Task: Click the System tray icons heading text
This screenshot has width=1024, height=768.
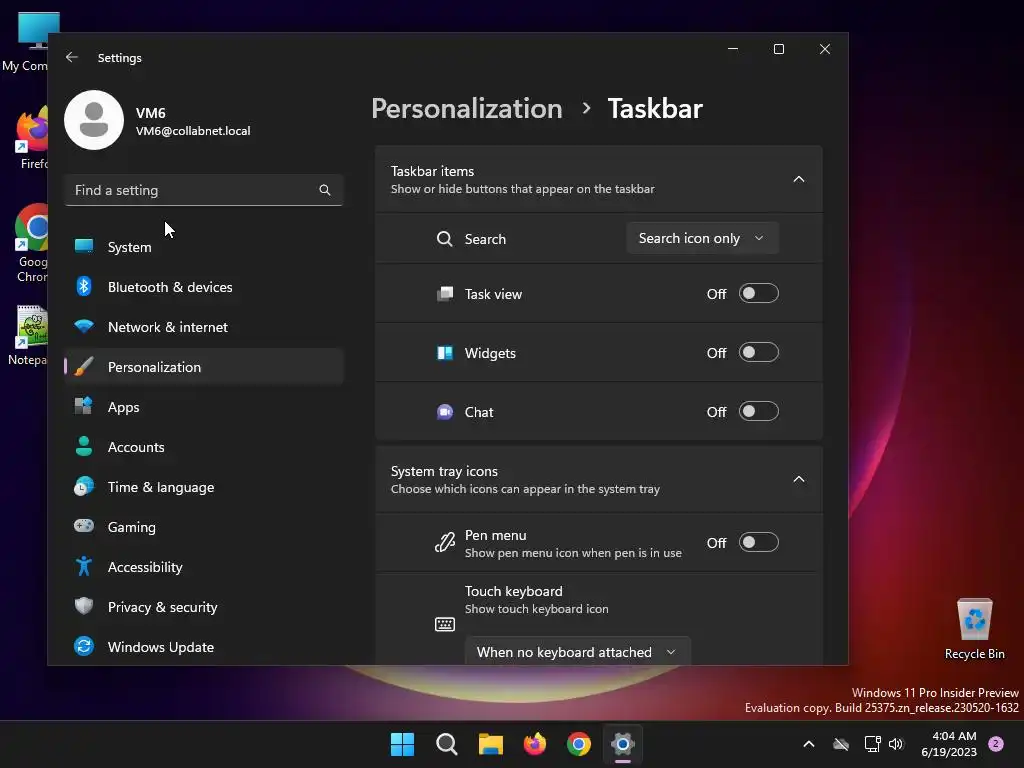Action: (444, 471)
